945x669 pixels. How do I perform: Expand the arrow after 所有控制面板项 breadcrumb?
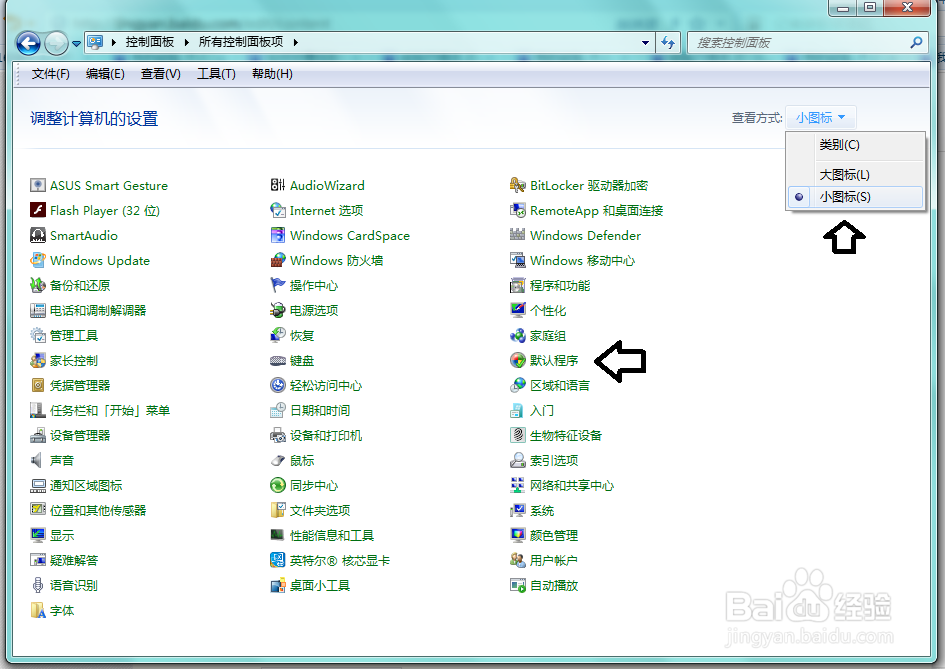coord(295,42)
